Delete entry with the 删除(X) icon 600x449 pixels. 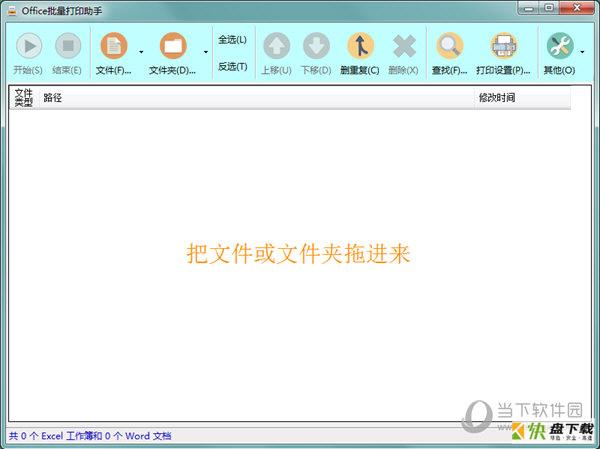pyautogui.click(x=404, y=46)
